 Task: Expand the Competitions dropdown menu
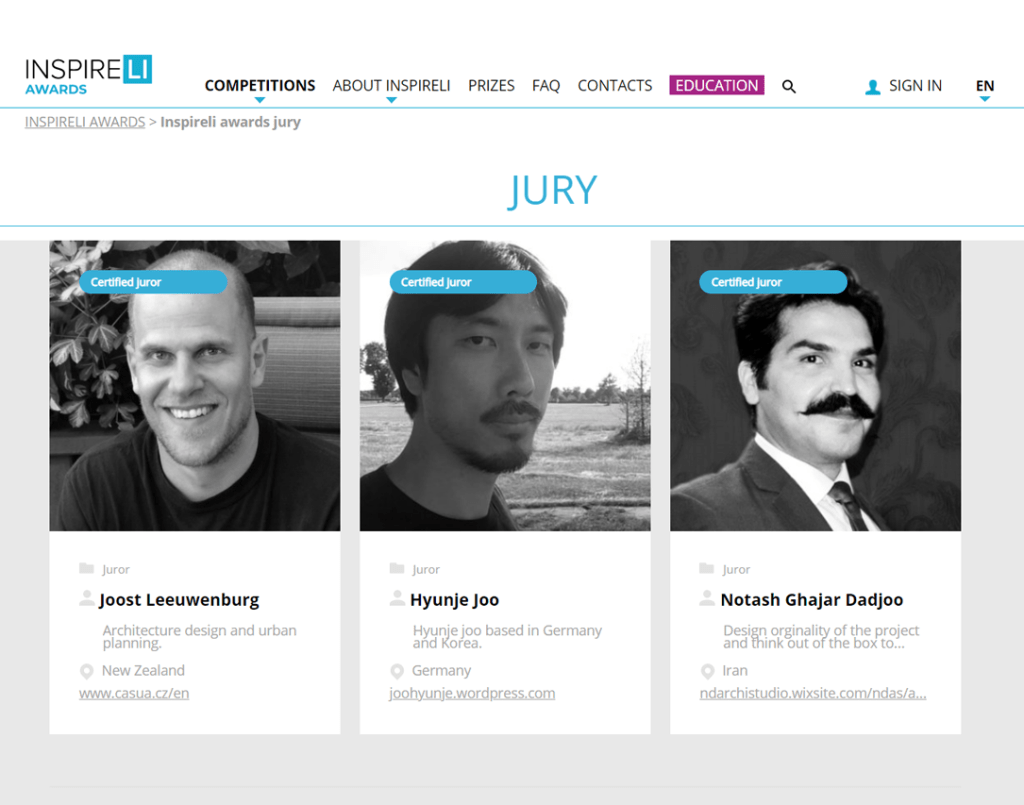260,86
